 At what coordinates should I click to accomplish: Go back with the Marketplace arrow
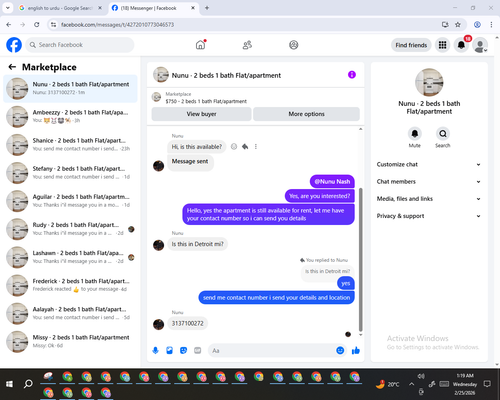click(x=12, y=67)
